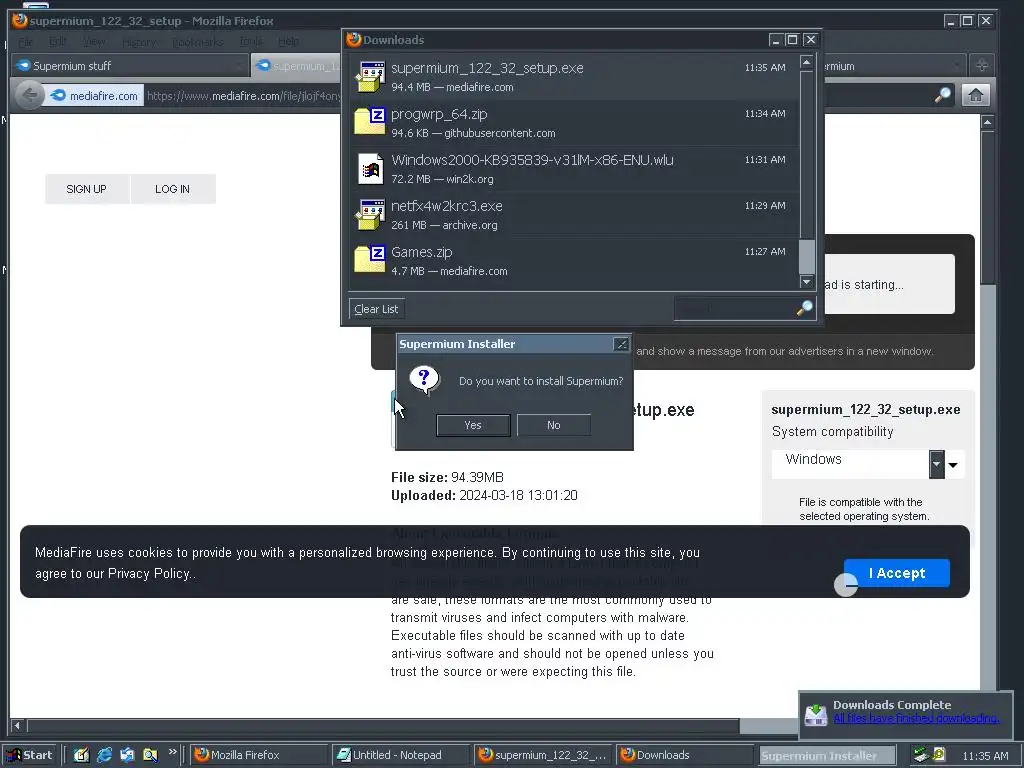This screenshot has width=1024, height=768.
Task: Switch to the supermium_1... MediaFire tab
Action: (x=298, y=66)
